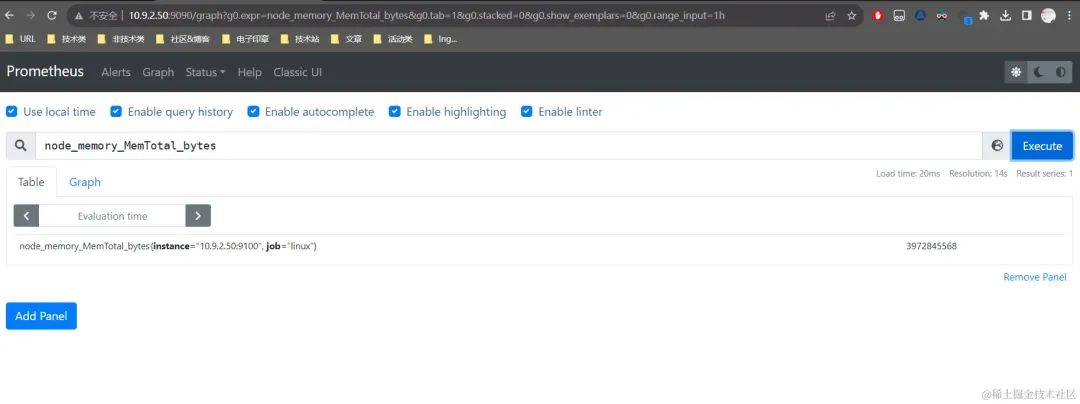Viewport: 1080px width, 404px height.
Task: Click the light theme sun icon
Action: point(1015,72)
